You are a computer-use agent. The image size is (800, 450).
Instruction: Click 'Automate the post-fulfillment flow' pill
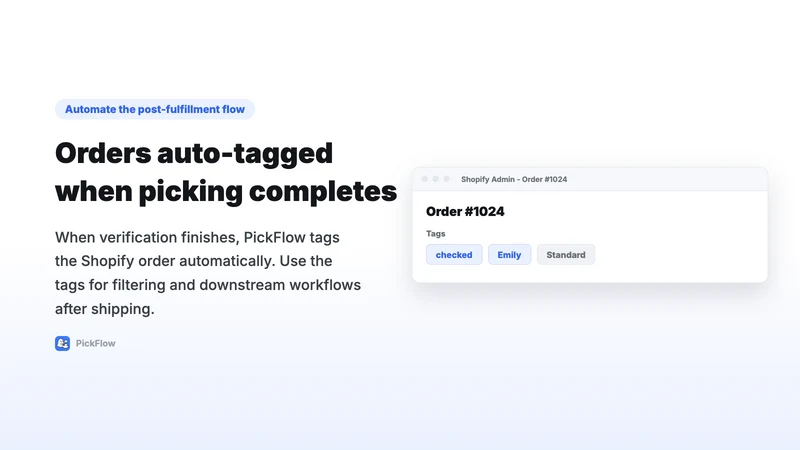[x=155, y=109]
